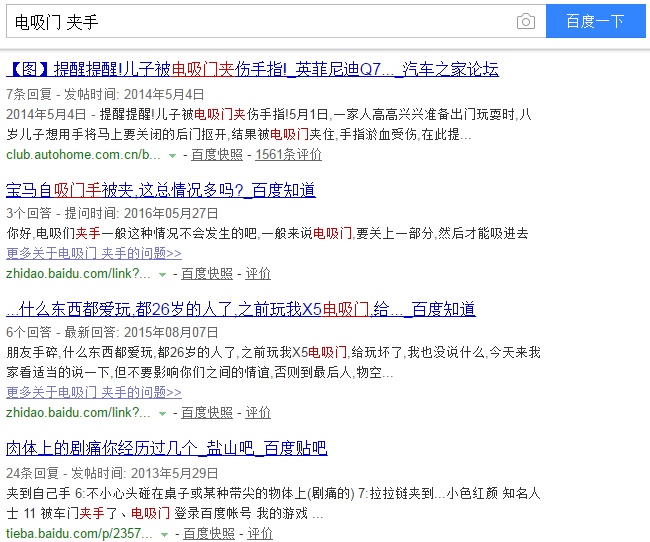Open the 1561条评价 reviews link
650x542 pixels.
(288, 155)
